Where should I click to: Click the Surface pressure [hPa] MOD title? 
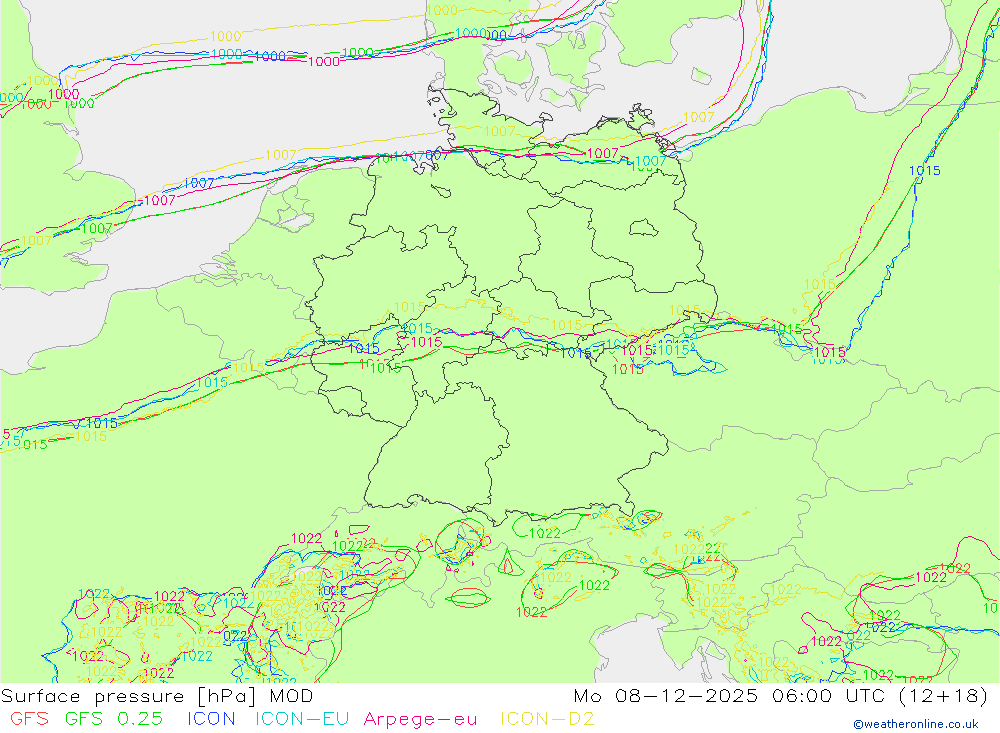157,696
